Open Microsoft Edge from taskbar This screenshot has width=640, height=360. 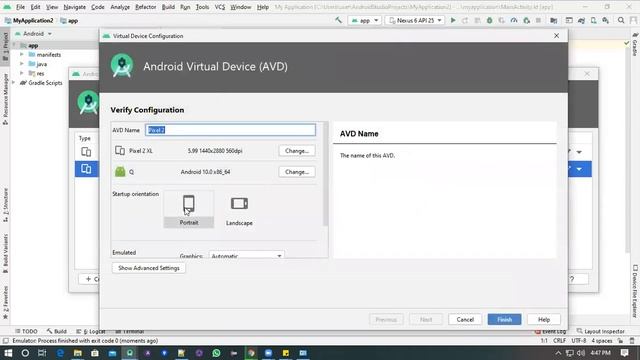(x=60, y=353)
